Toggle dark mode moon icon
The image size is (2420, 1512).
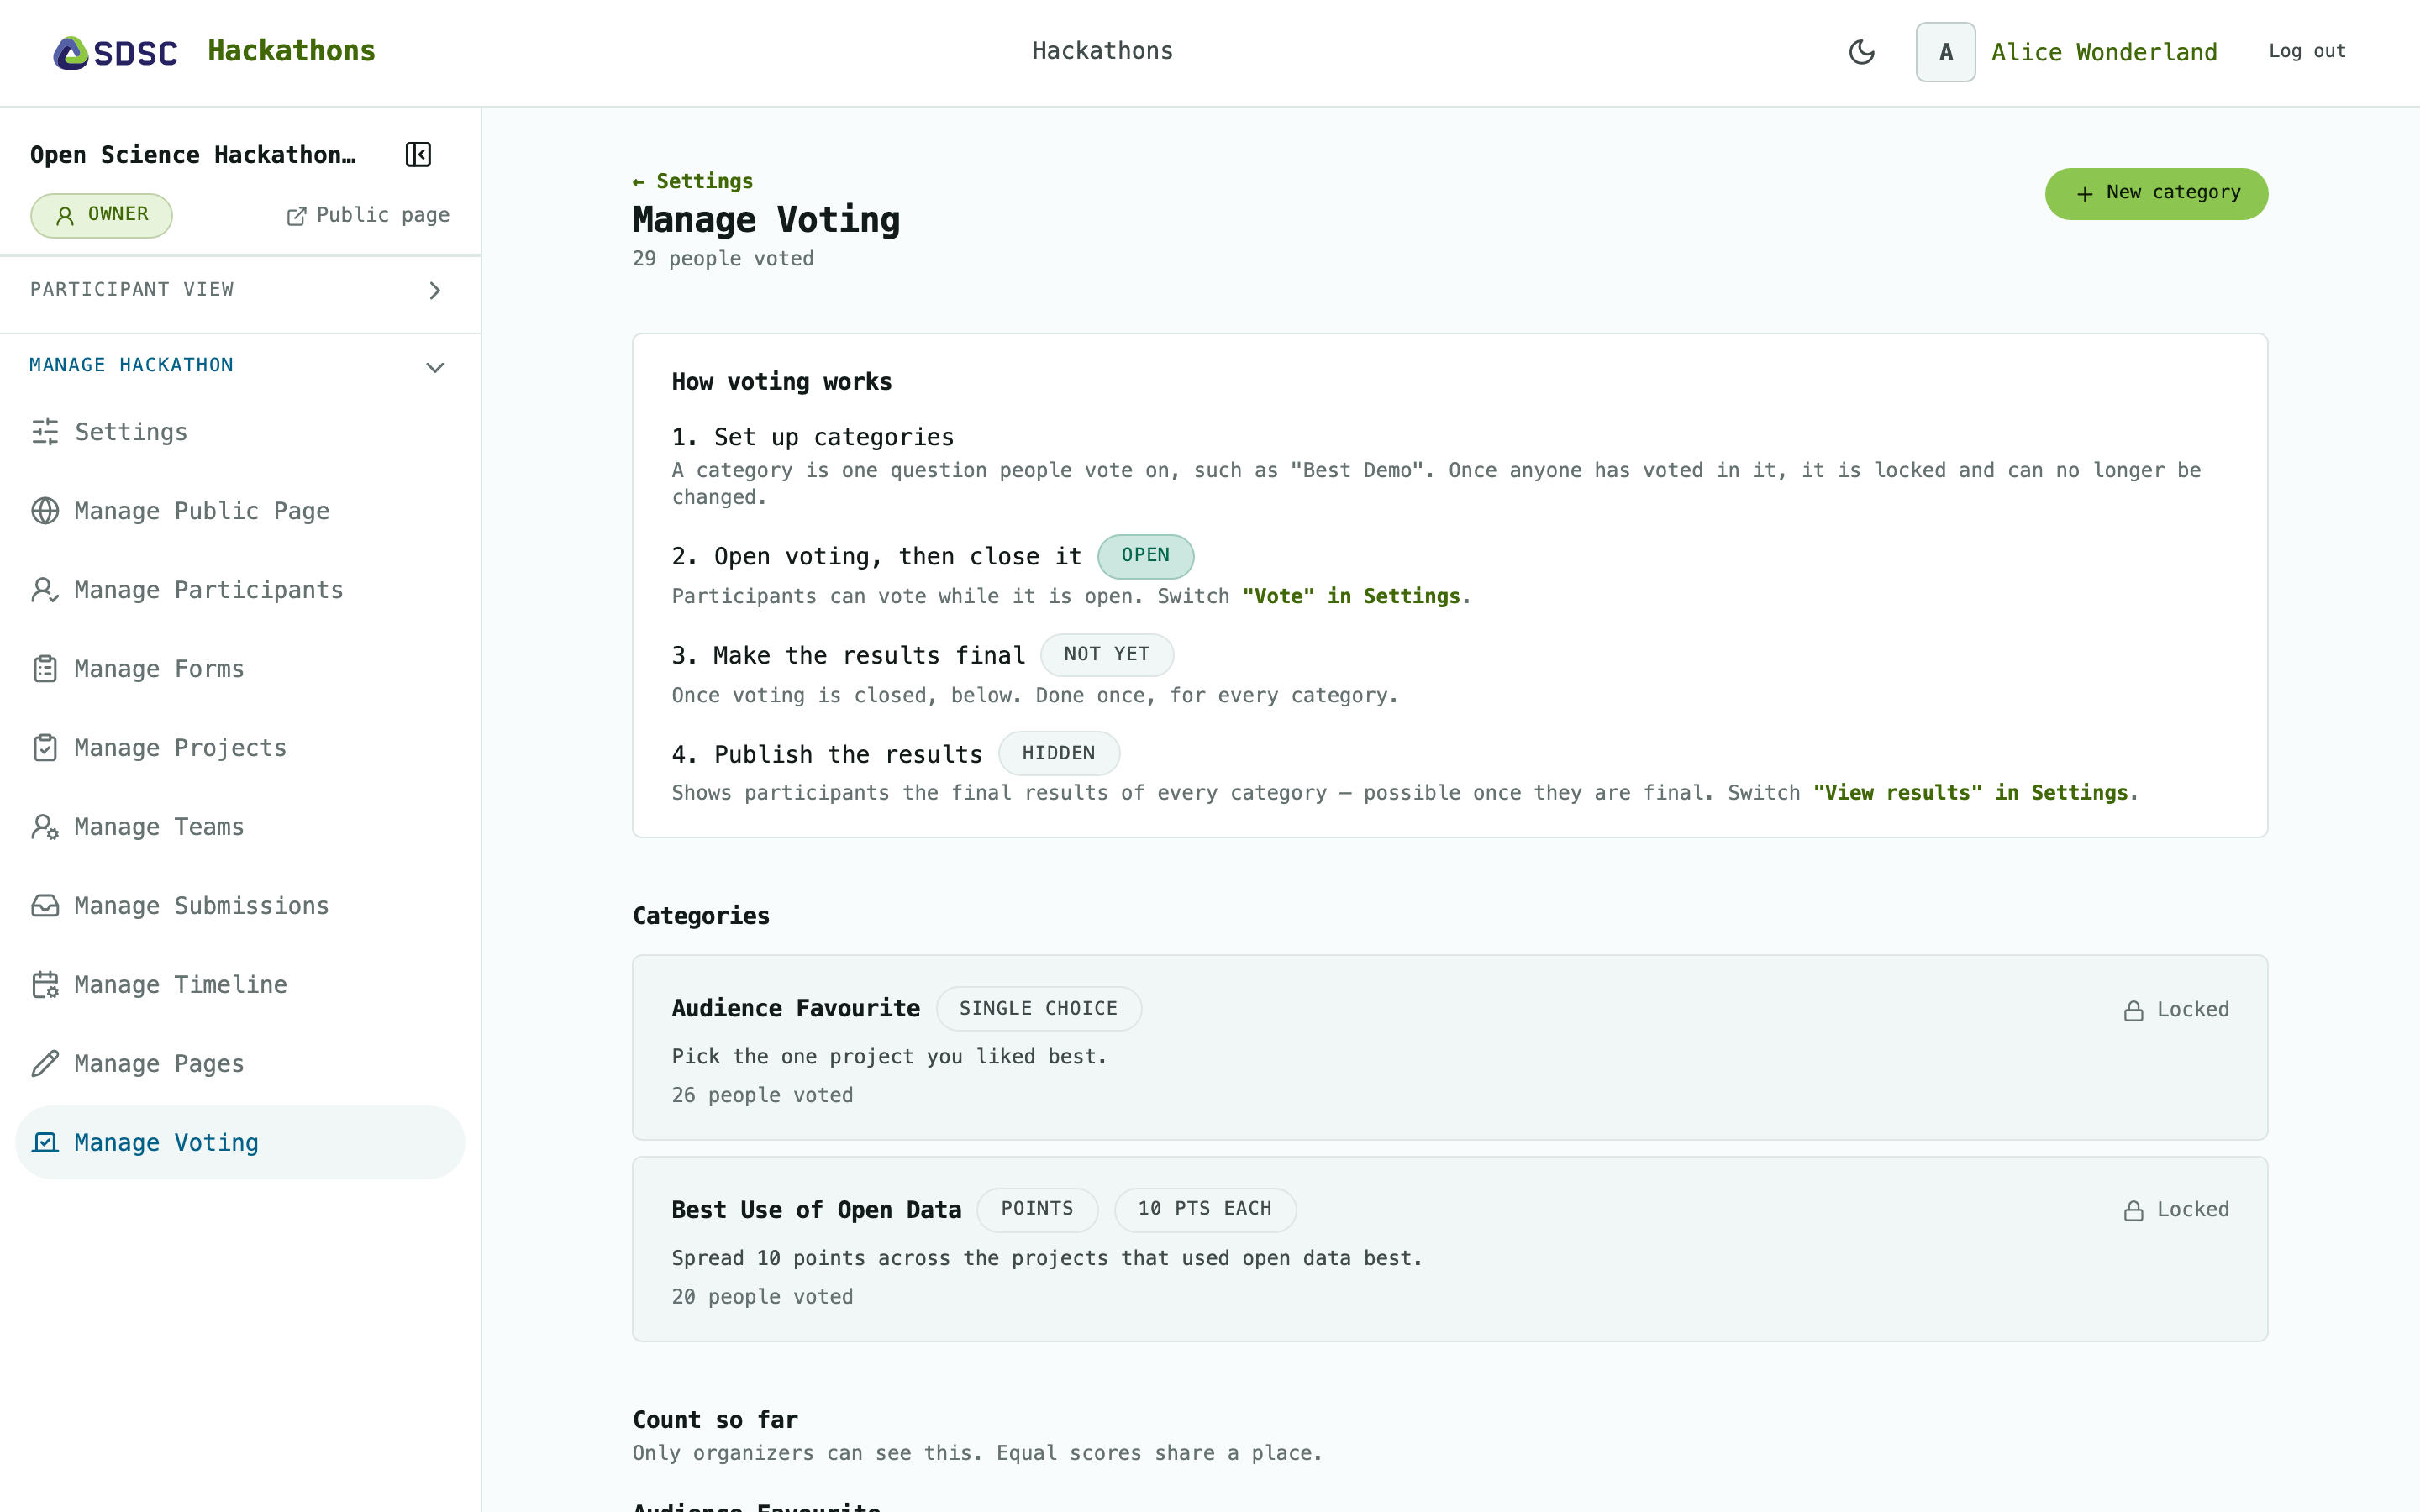point(1861,52)
